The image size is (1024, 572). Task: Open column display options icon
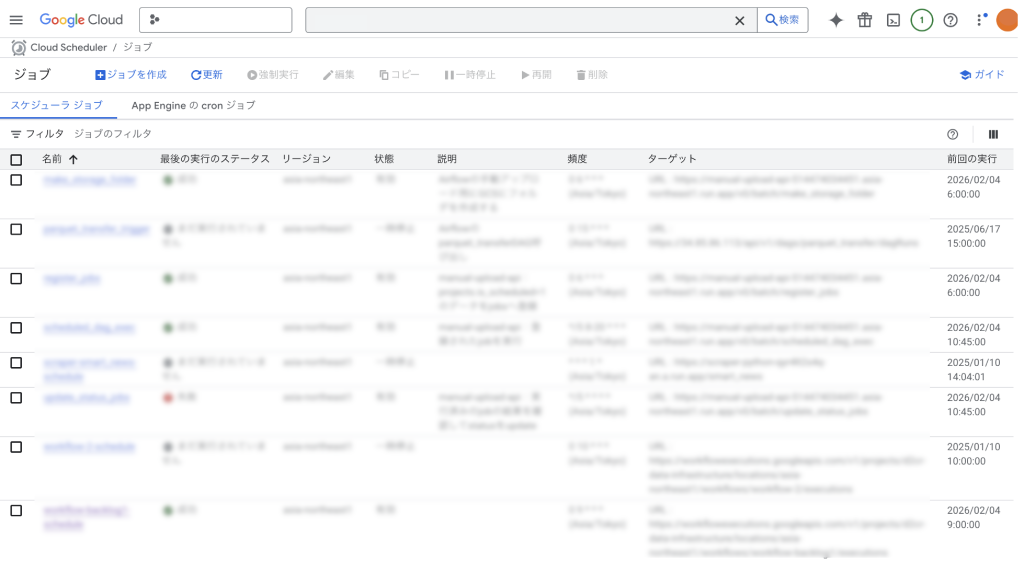coord(993,134)
